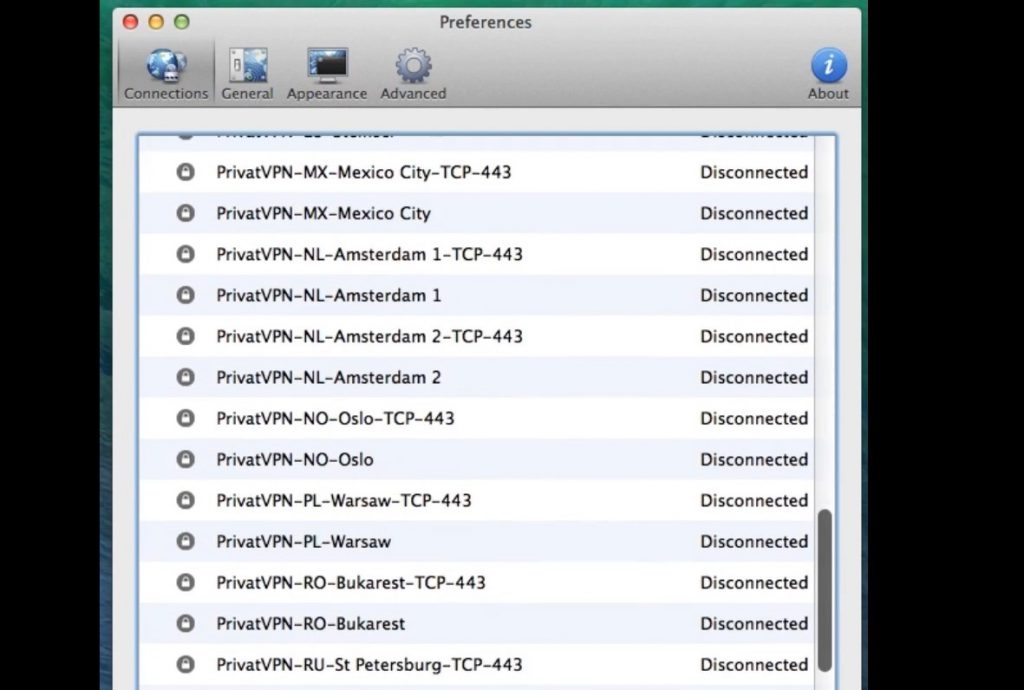Select PrivatVPN-RU-St Petersburg-TCP-443 connection name
The image size is (1024, 690).
point(369,665)
